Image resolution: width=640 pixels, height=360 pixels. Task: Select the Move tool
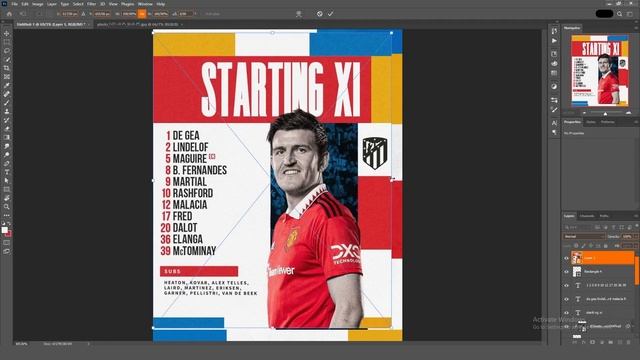click(x=7, y=33)
